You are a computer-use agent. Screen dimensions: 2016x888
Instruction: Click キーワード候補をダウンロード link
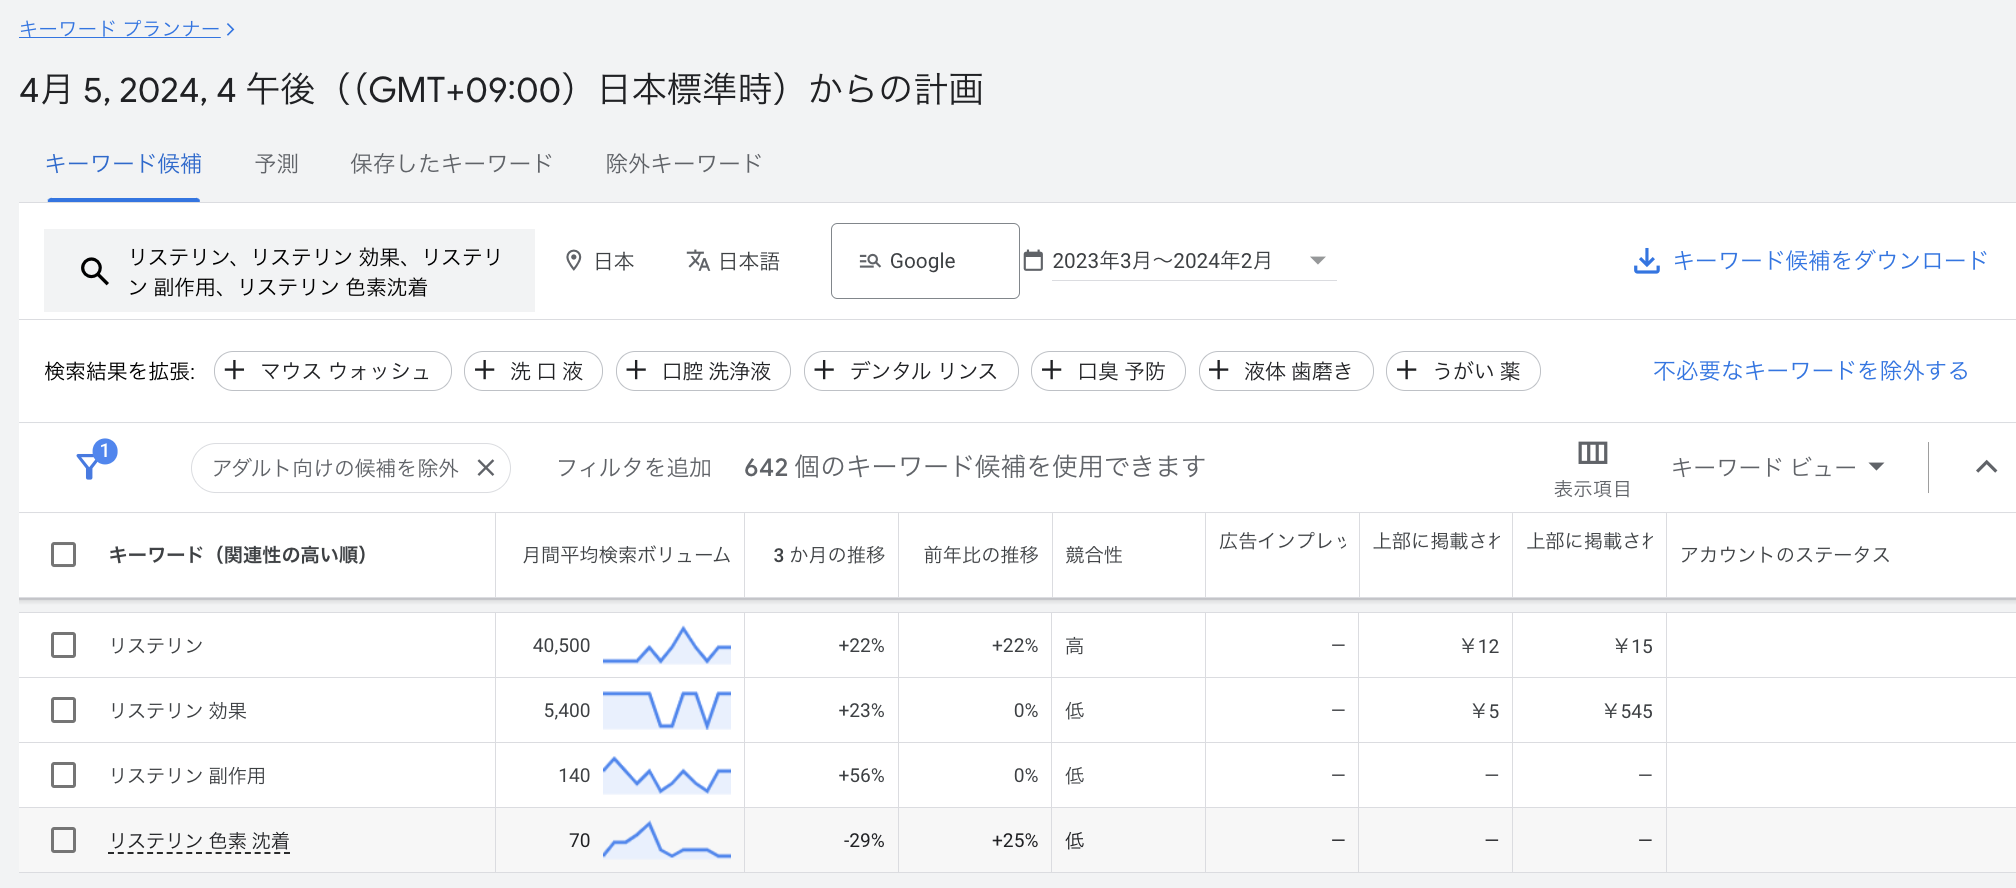1830,261
